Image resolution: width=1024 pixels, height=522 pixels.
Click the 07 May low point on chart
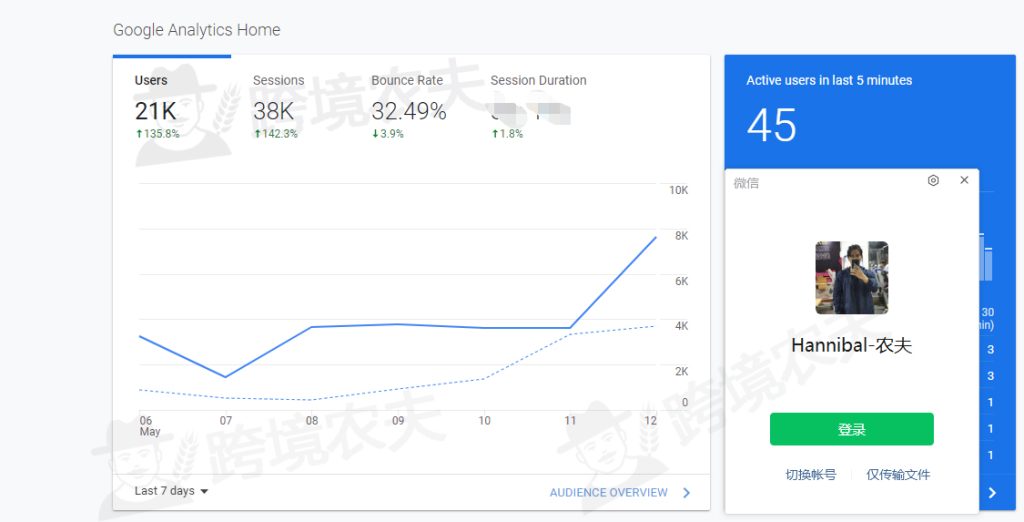tap(225, 377)
